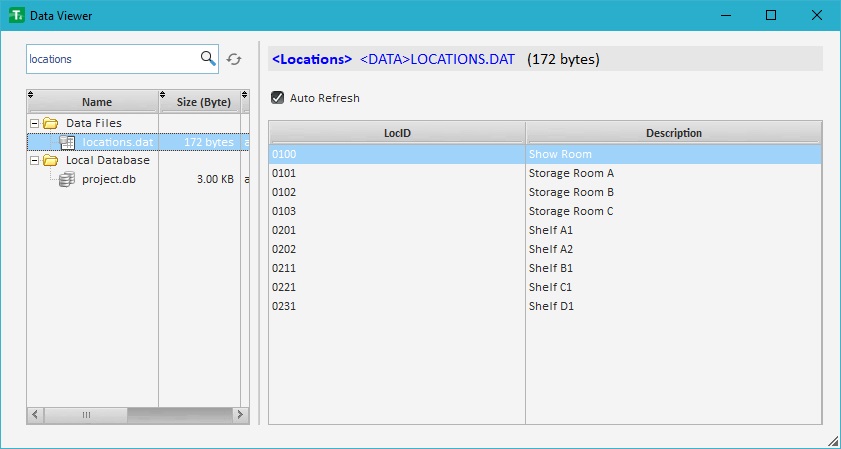Screen dimensions: 841x449
Task: Click the refresh arrows icon
Action: pyautogui.click(x=234, y=59)
